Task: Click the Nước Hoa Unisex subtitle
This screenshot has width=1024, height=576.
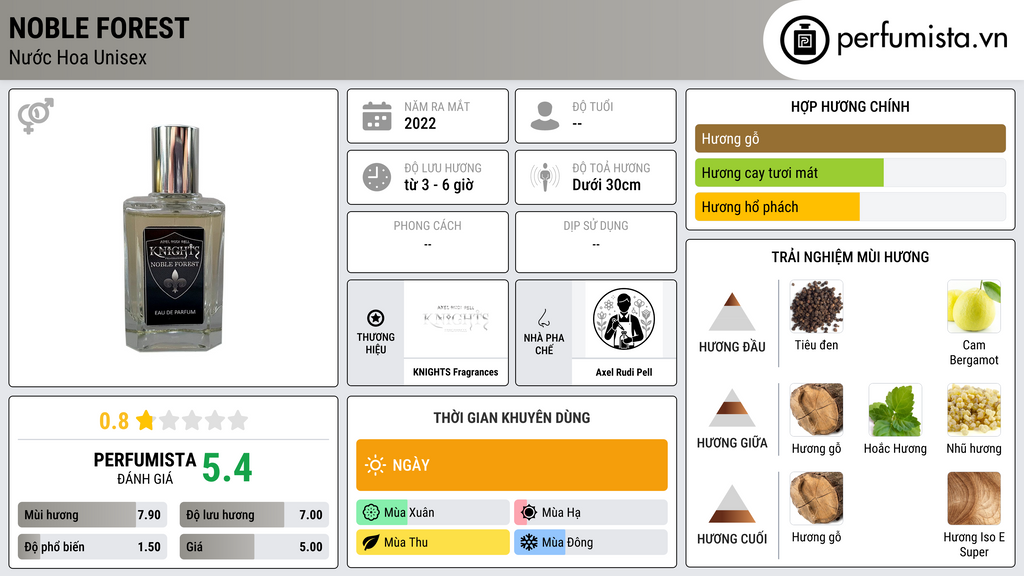Action: 78,58
